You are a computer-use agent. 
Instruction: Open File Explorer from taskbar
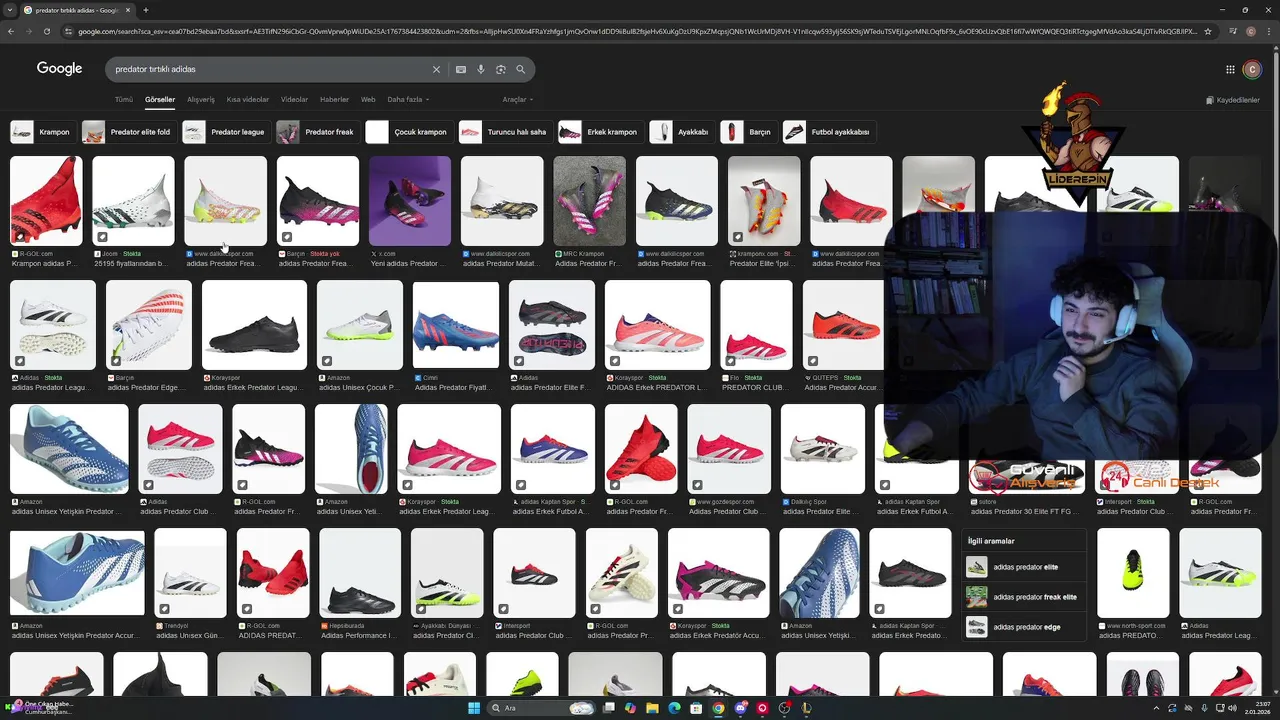(652, 708)
